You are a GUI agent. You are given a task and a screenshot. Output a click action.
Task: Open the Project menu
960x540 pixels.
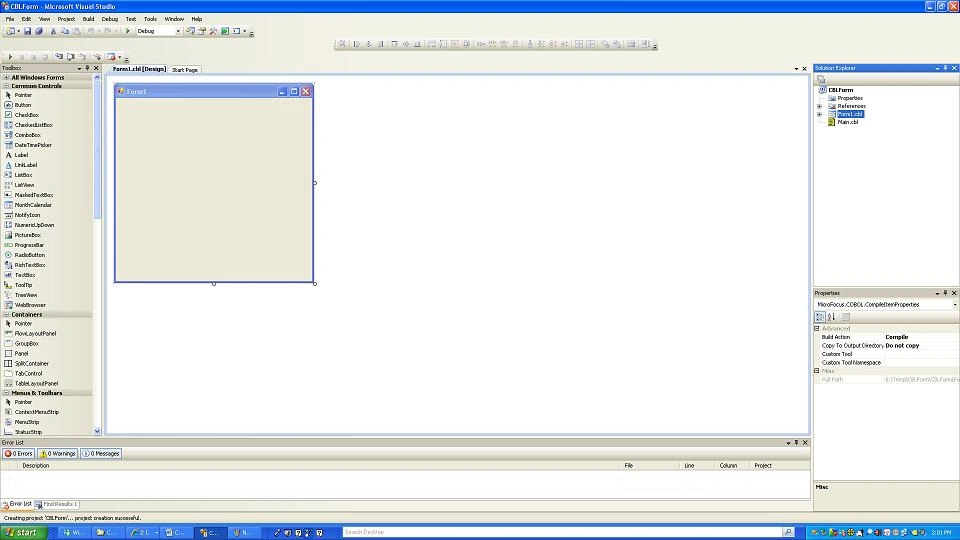66,19
